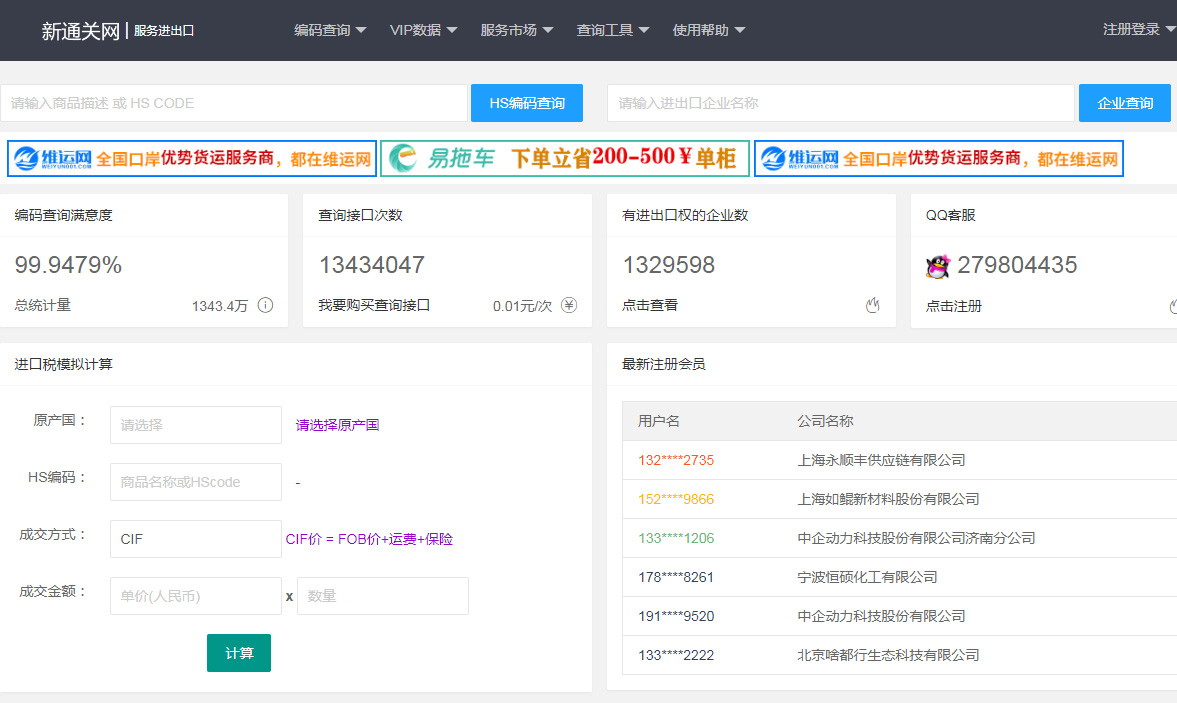Click the 企业查询 button

point(1124,102)
